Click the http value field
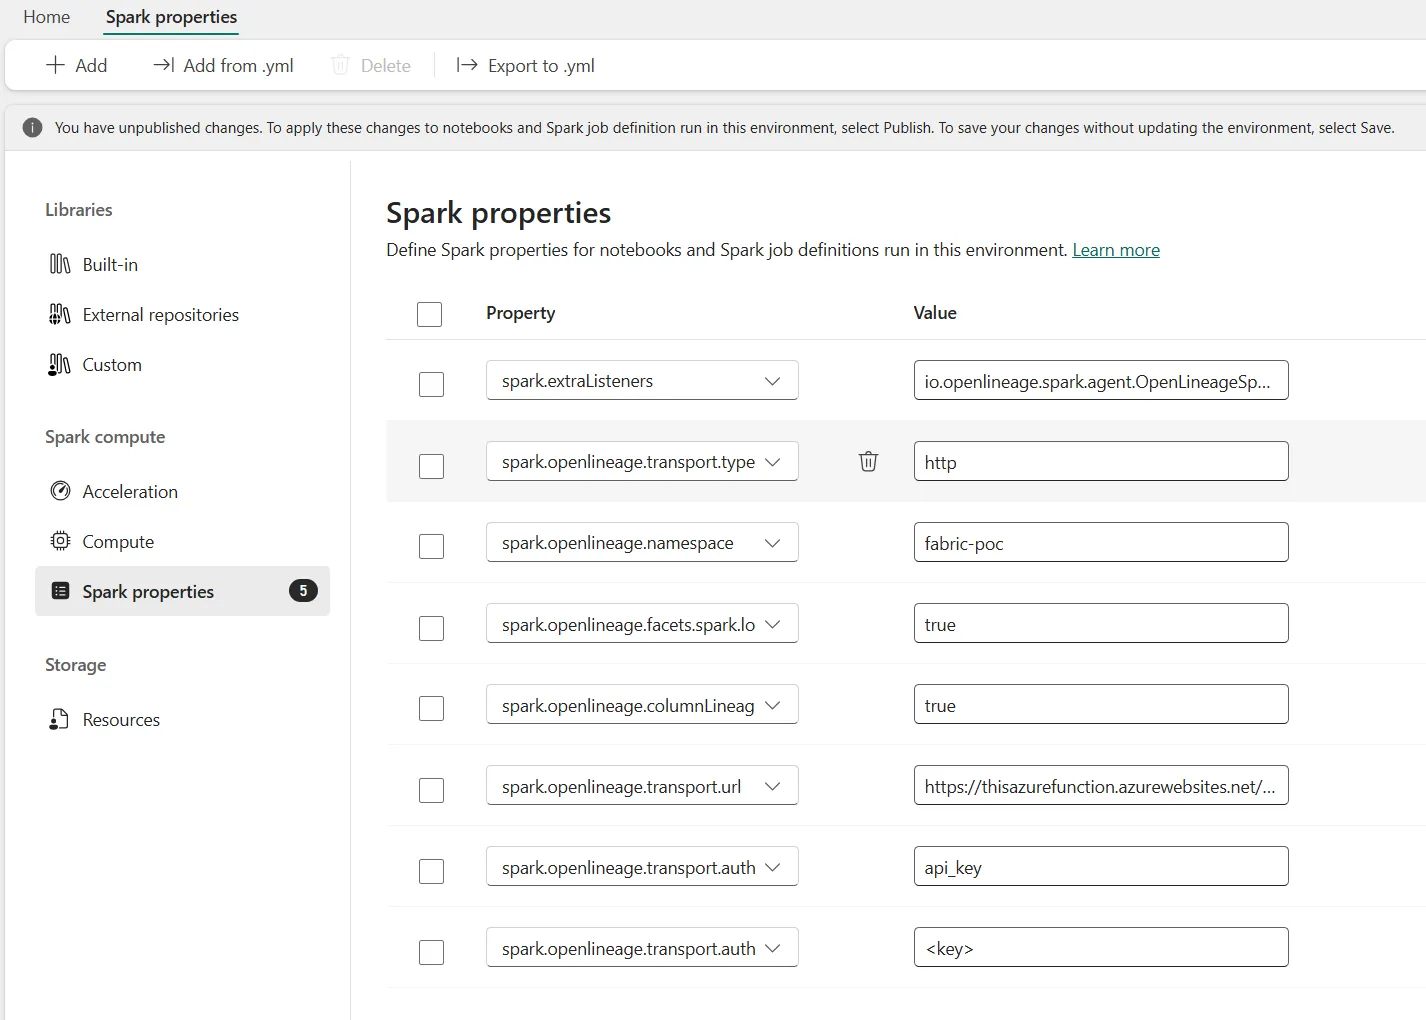The width and height of the screenshot is (1426, 1020). 1101,461
